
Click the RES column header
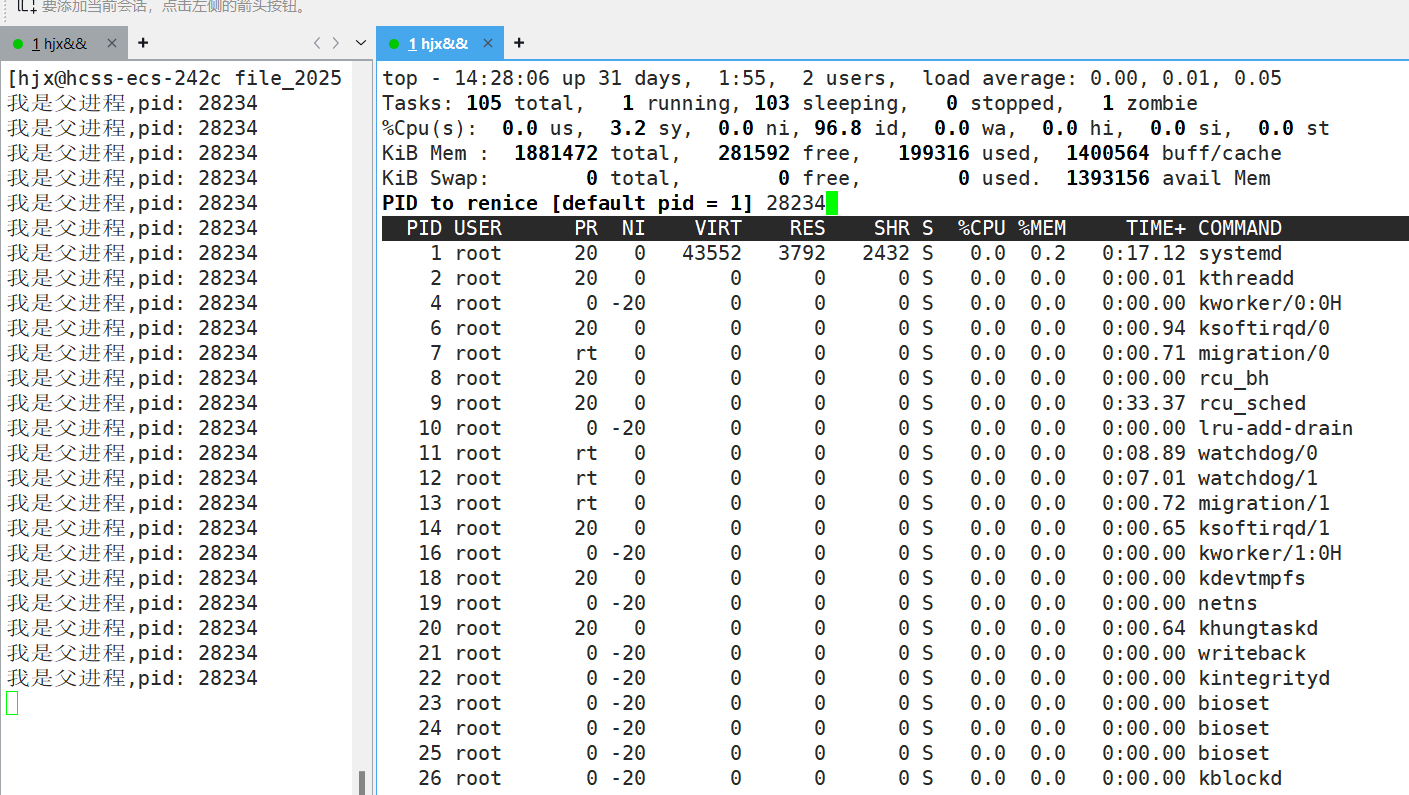coord(808,228)
